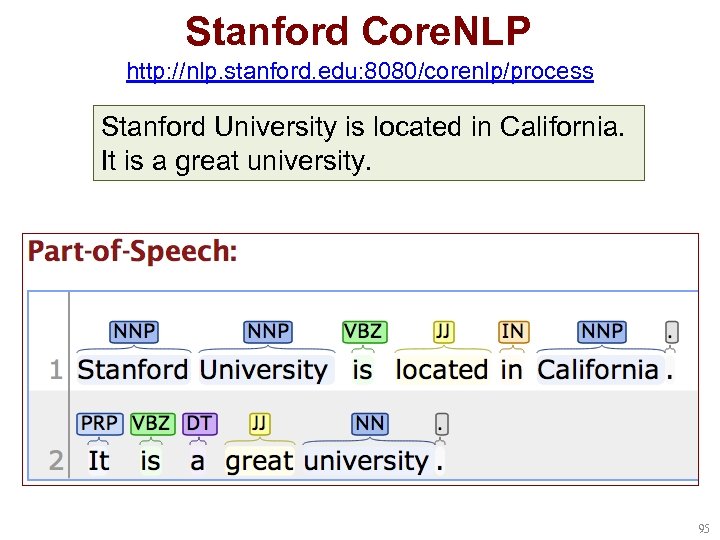The image size is (720, 540).
Task: Select the orange IN tag
Action: 512,332
